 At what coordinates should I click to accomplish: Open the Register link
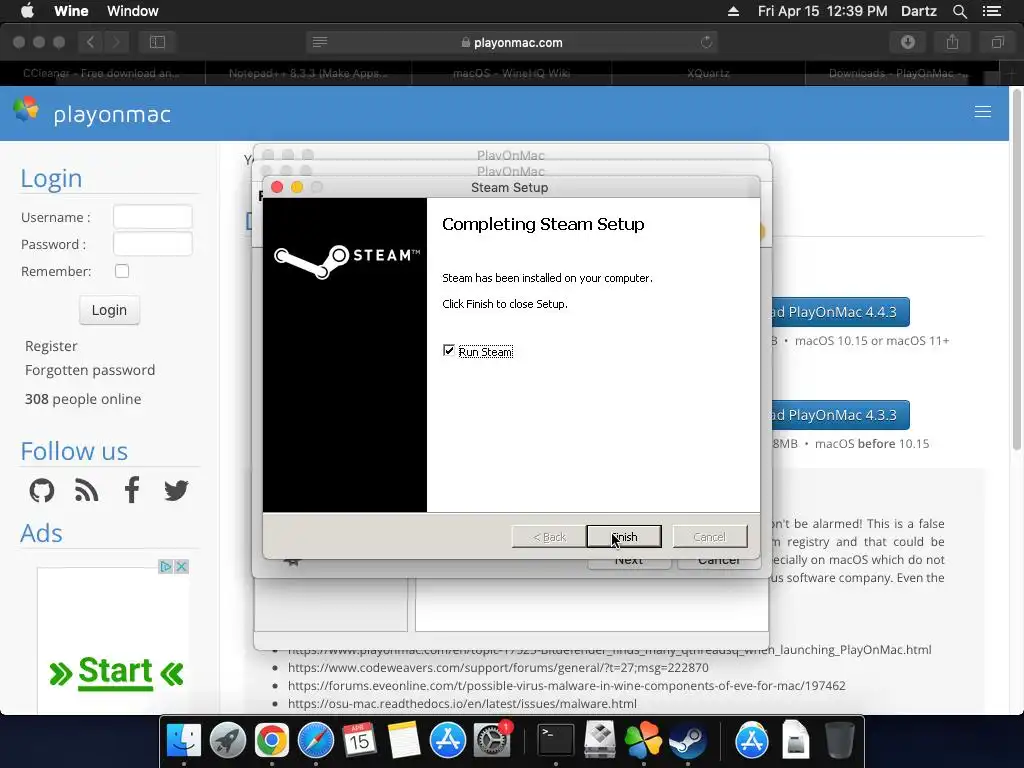51,346
